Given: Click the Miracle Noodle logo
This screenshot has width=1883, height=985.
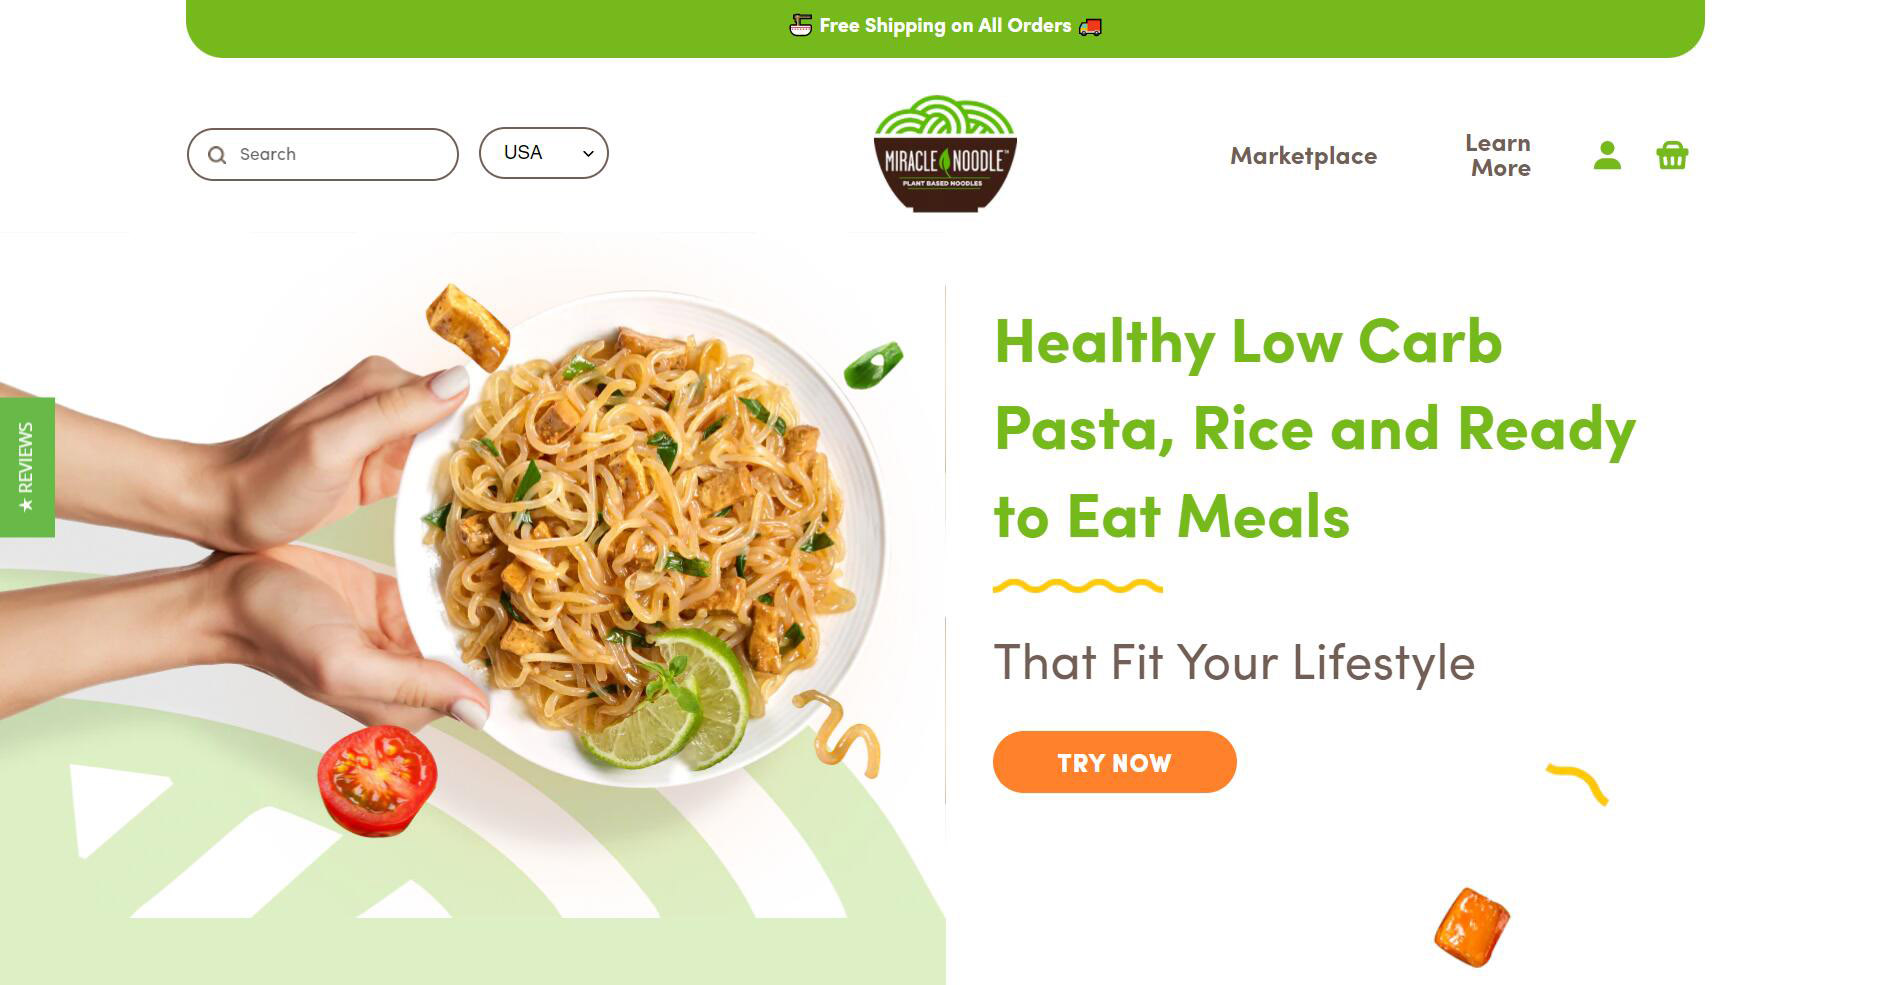Looking at the screenshot, I should point(945,153).
